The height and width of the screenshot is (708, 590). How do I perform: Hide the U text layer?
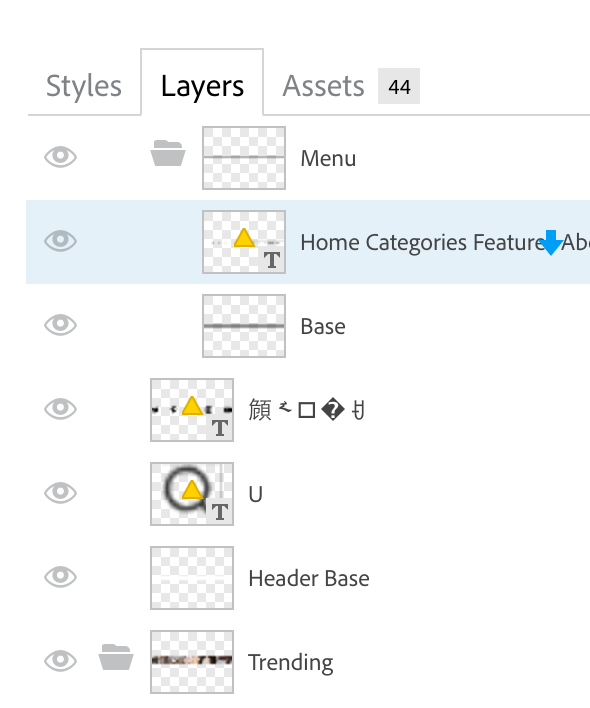pyautogui.click(x=60, y=493)
